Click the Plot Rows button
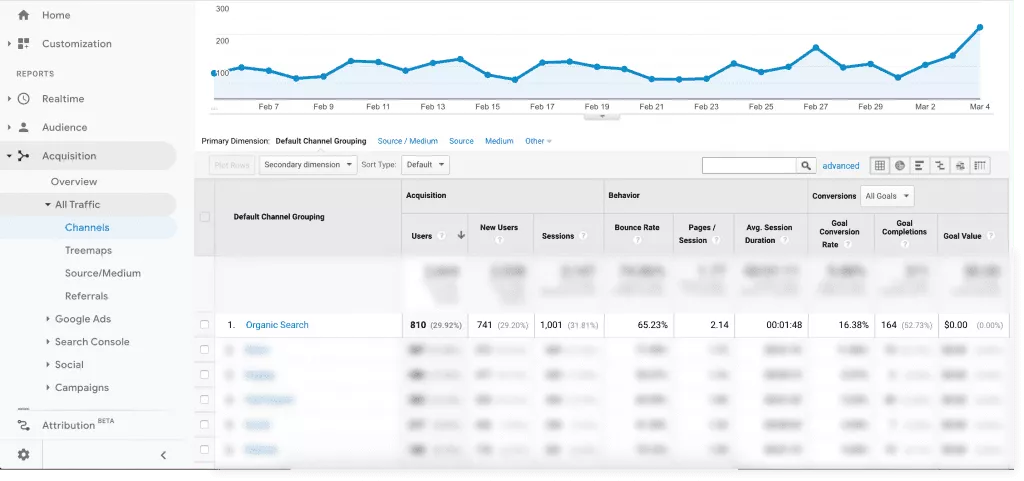 coord(232,165)
